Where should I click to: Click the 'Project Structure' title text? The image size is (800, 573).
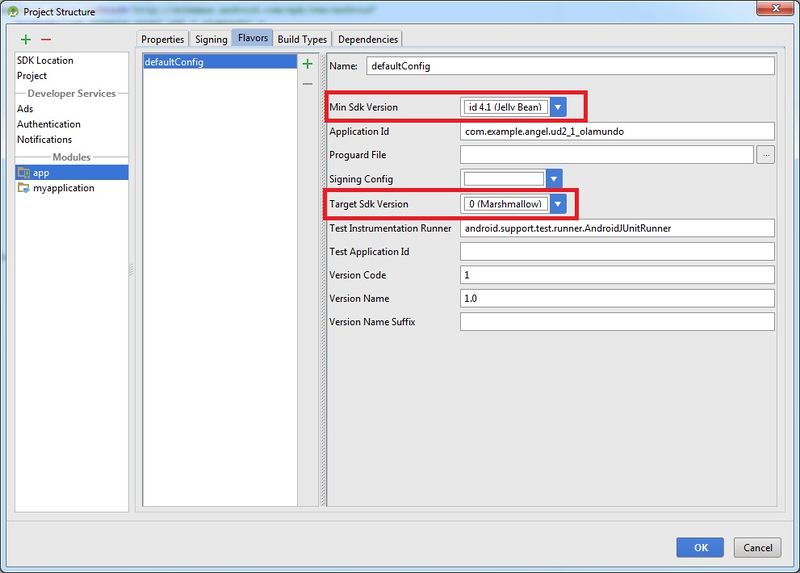click(x=59, y=12)
